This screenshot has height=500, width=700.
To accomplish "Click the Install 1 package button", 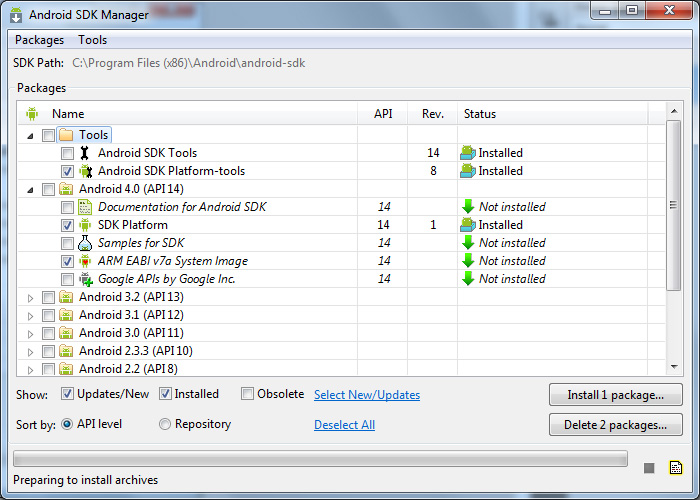I will (x=616, y=395).
